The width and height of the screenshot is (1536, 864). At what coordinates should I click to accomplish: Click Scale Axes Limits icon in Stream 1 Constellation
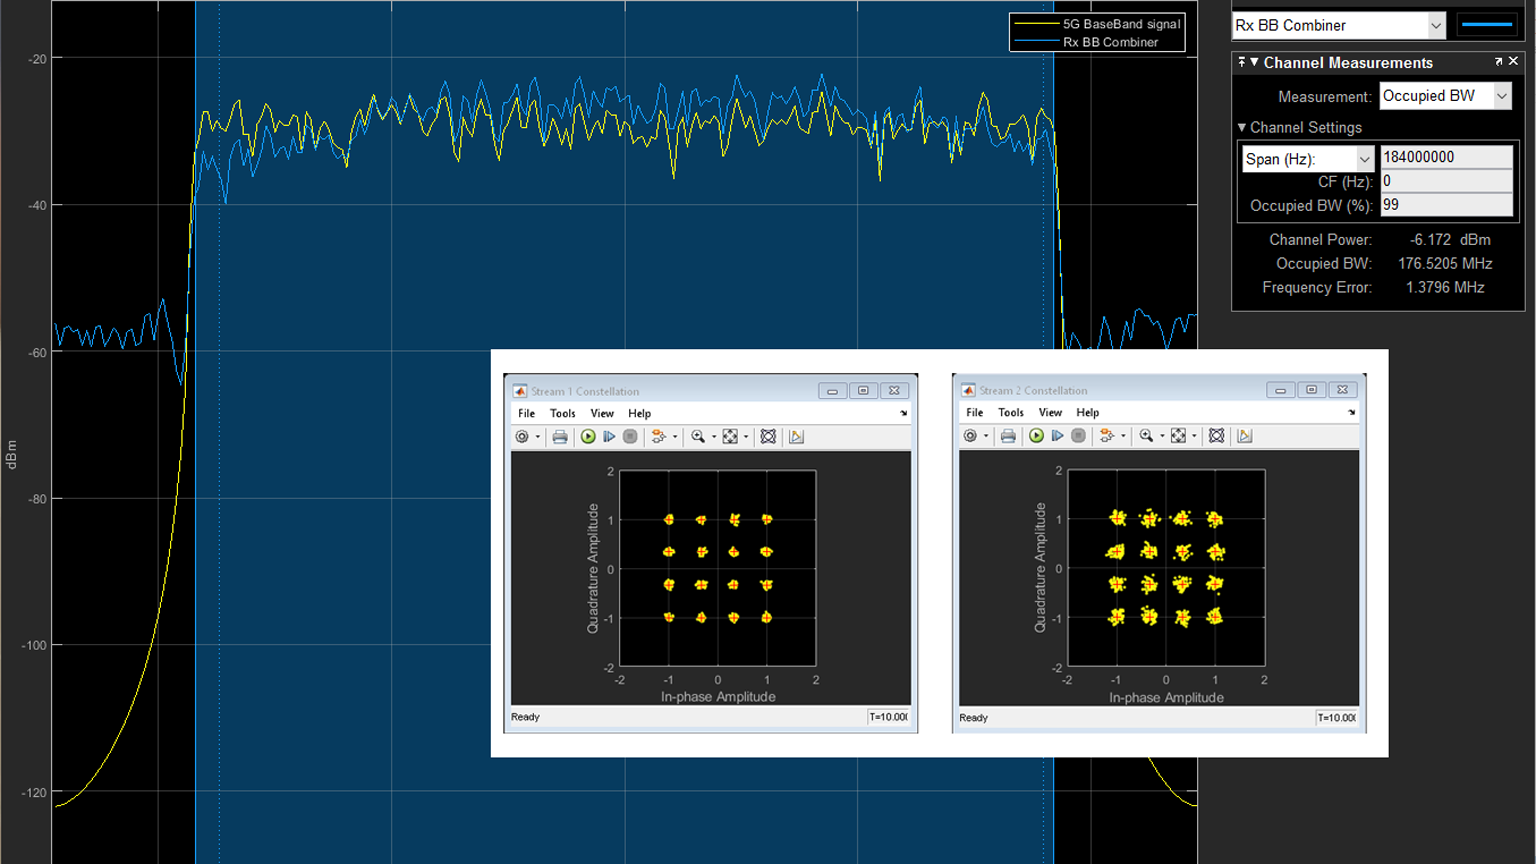[730, 437]
